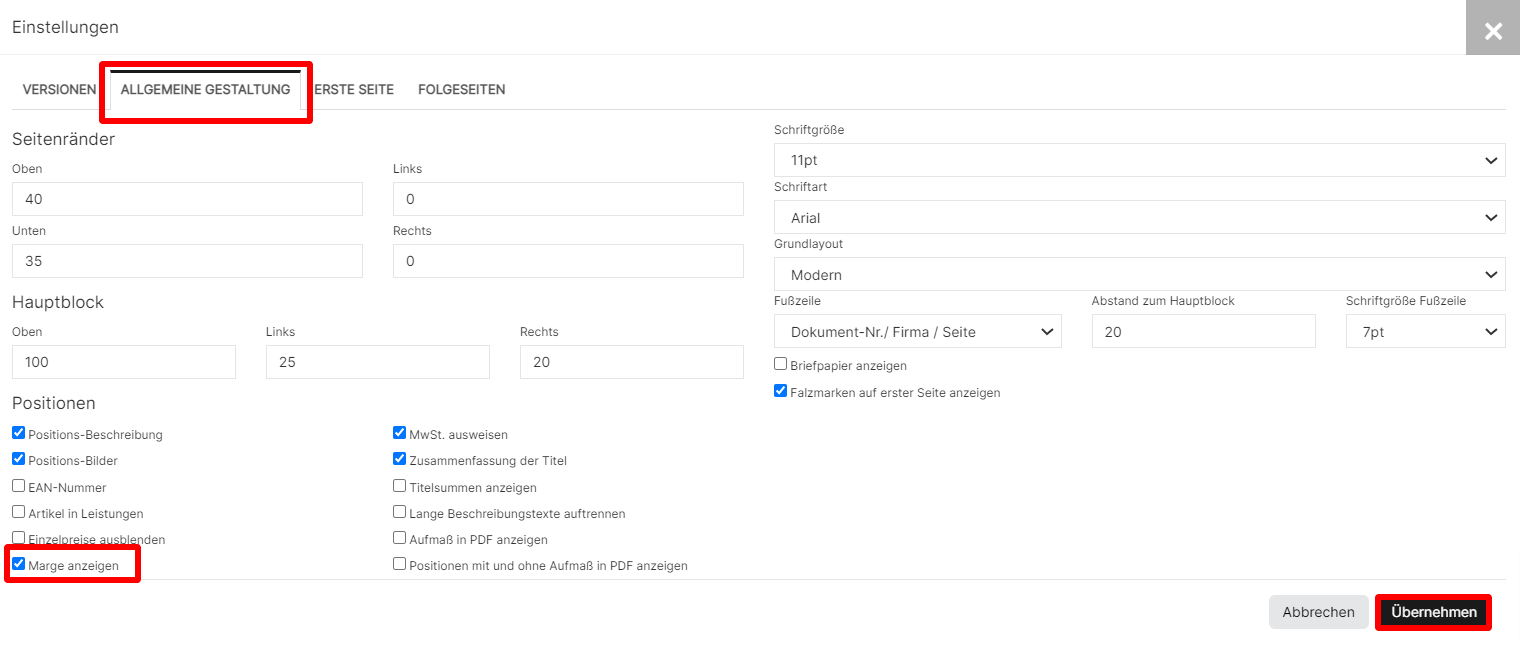The height and width of the screenshot is (658, 1520).
Task: Check Titelsummen anzeigen option
Action: tap(400, 486)
